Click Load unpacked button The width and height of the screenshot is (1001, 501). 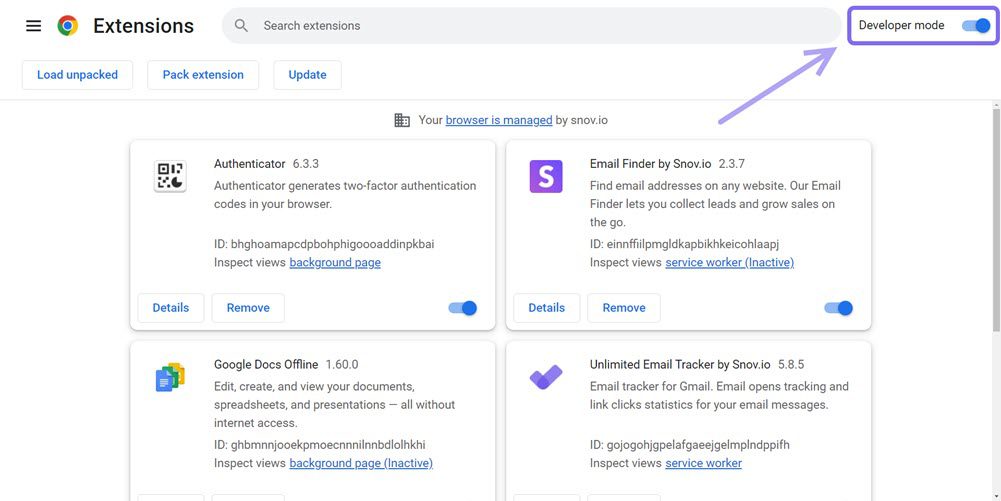(x=77, y=75)
